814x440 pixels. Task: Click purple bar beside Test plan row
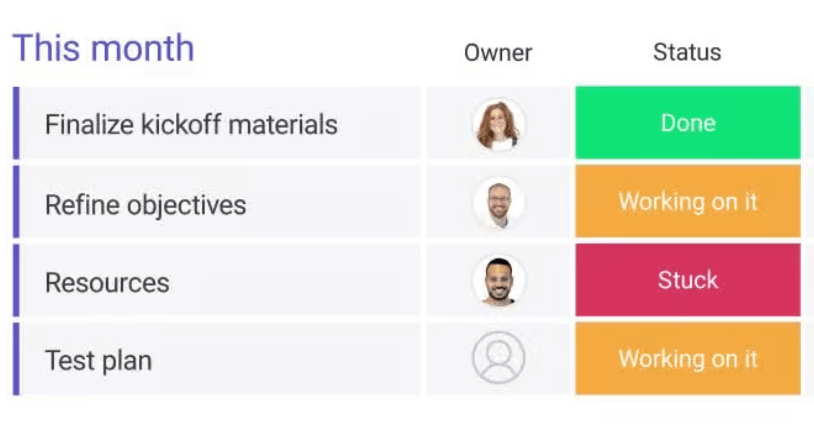point(16,358)
